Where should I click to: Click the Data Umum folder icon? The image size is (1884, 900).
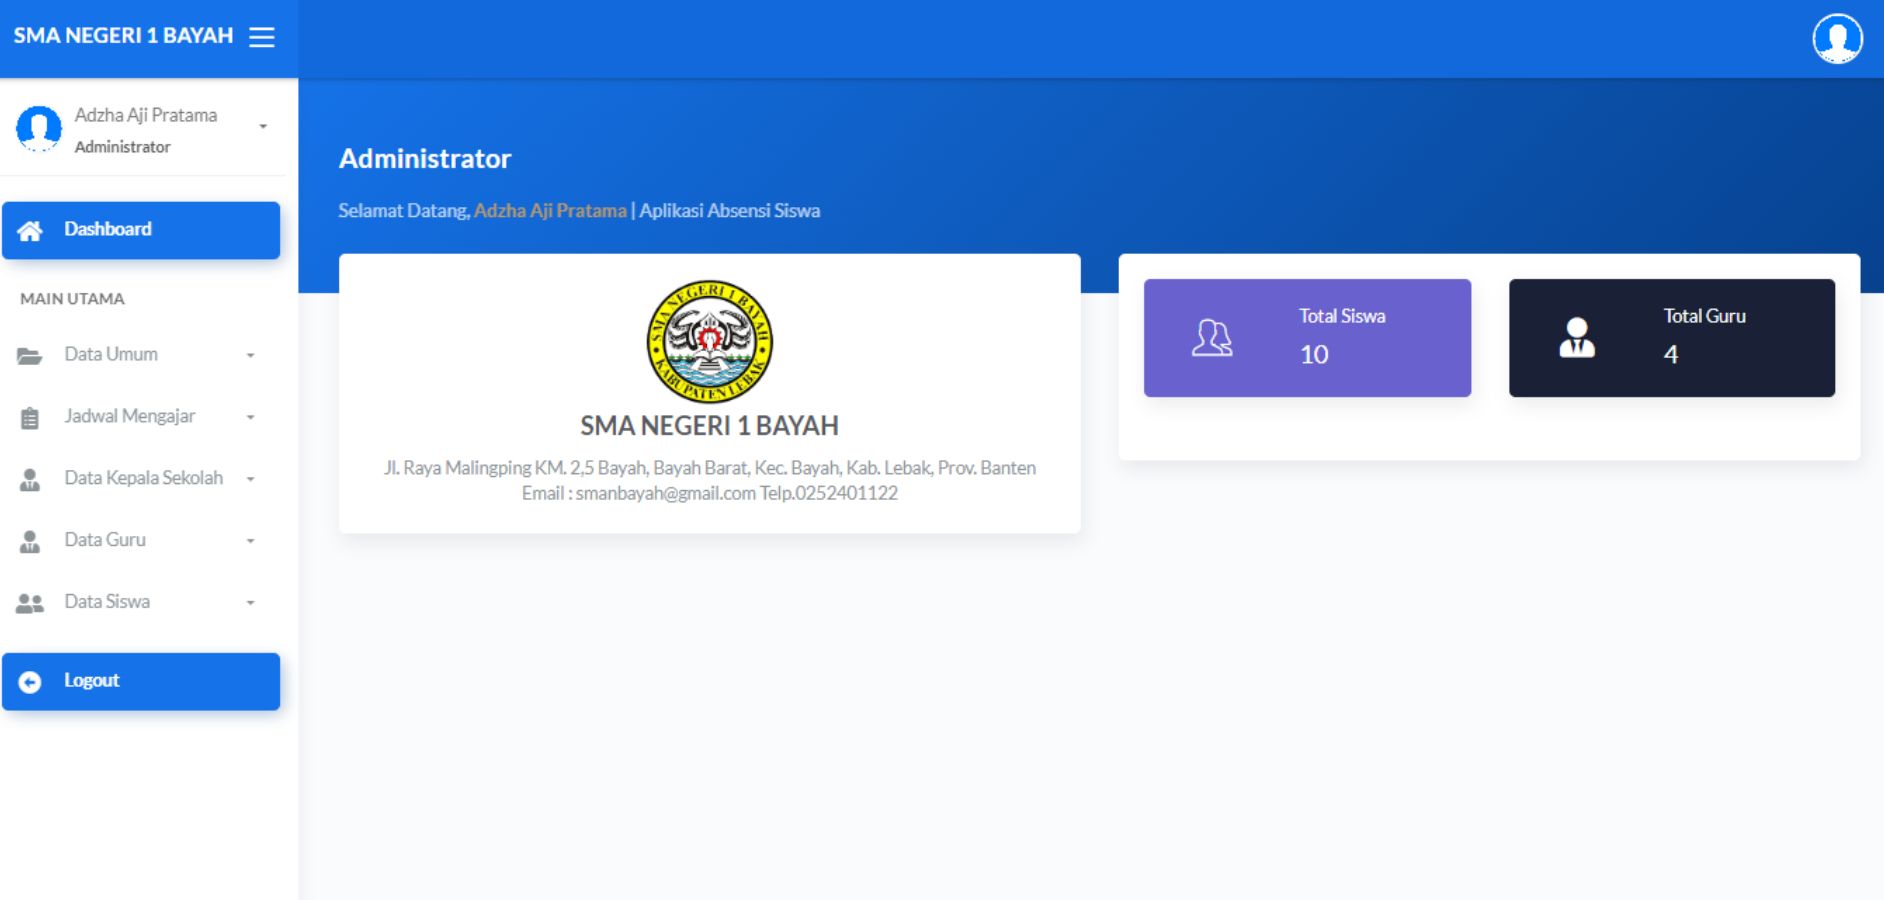(30, 355)
